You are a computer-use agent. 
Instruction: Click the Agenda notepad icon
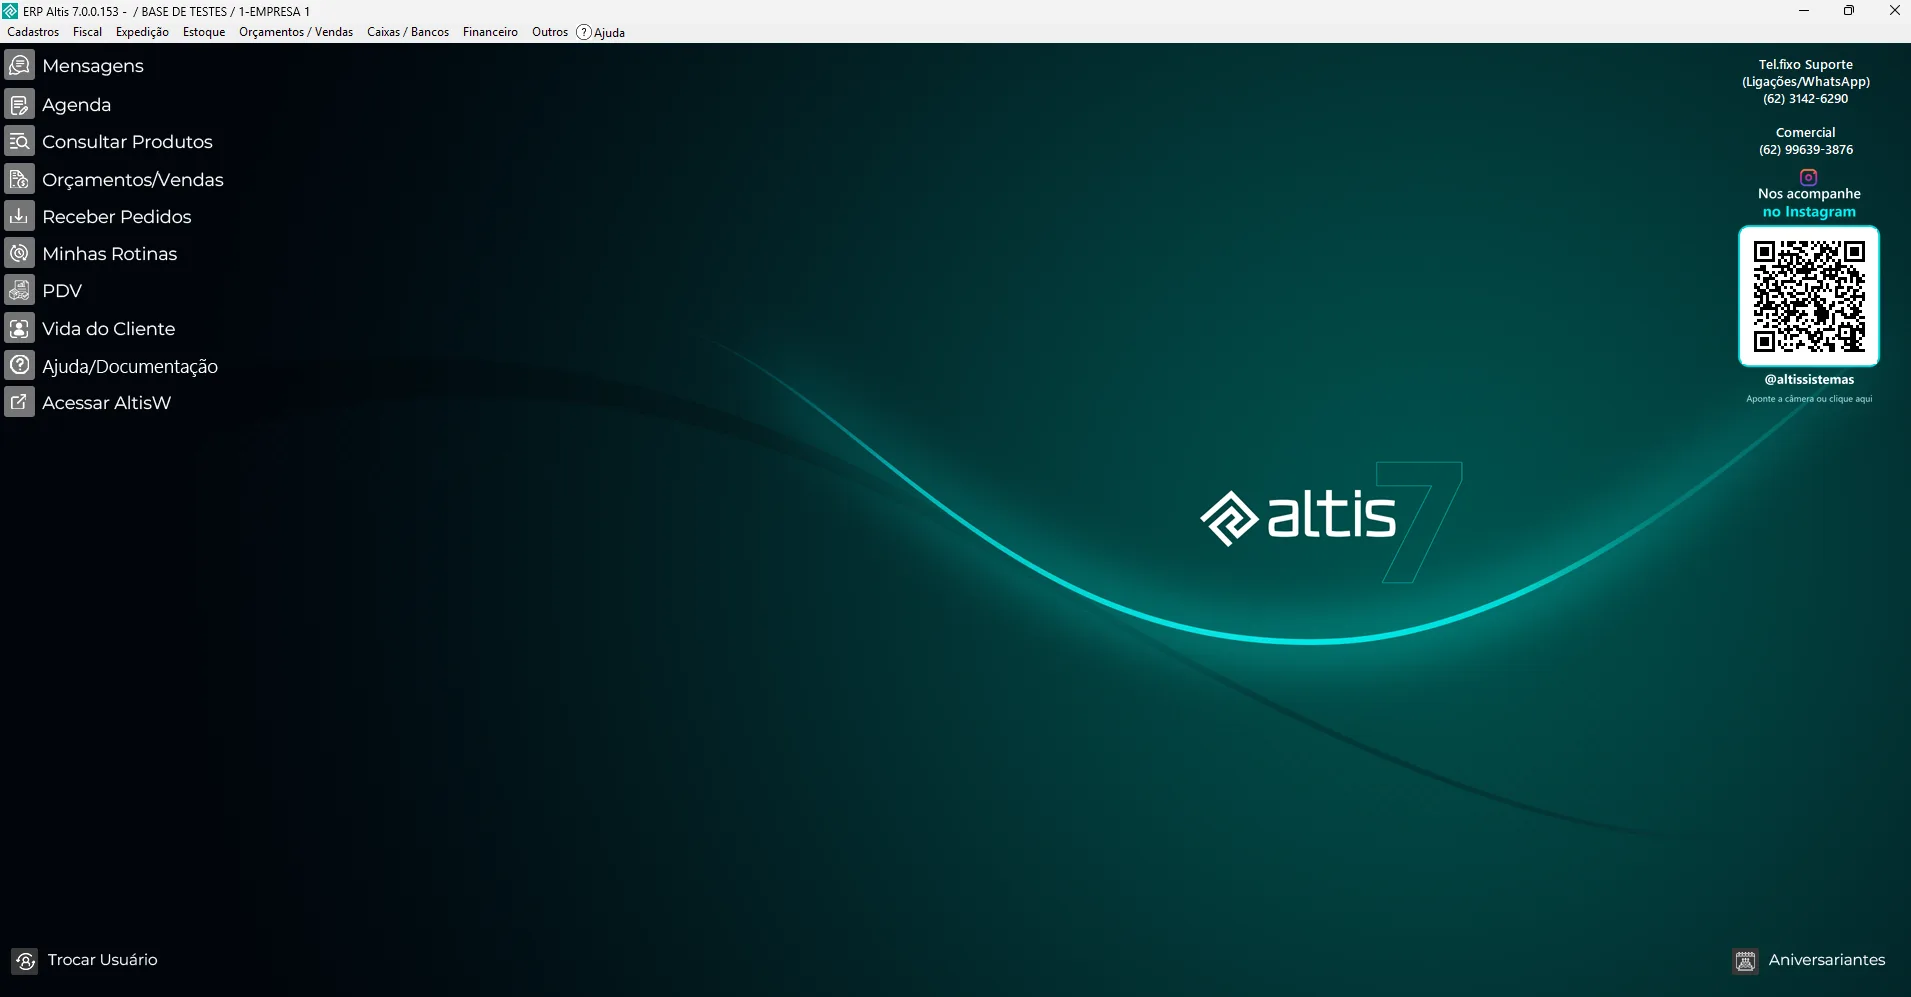pos(19,104)
